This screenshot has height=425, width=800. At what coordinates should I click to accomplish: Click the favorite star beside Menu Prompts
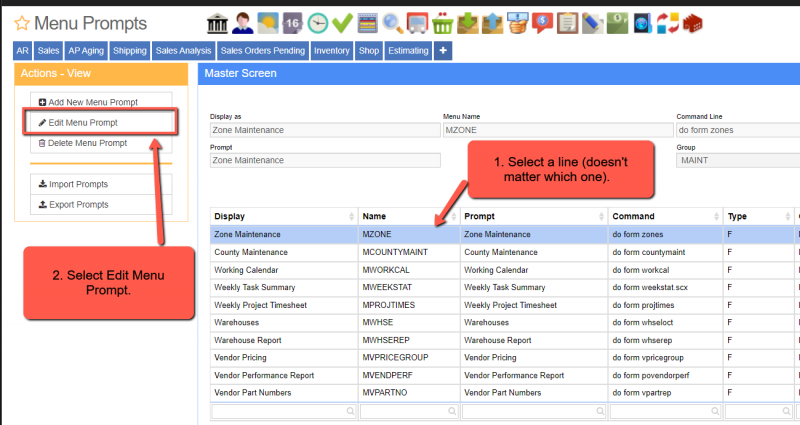tap(22, 23)
